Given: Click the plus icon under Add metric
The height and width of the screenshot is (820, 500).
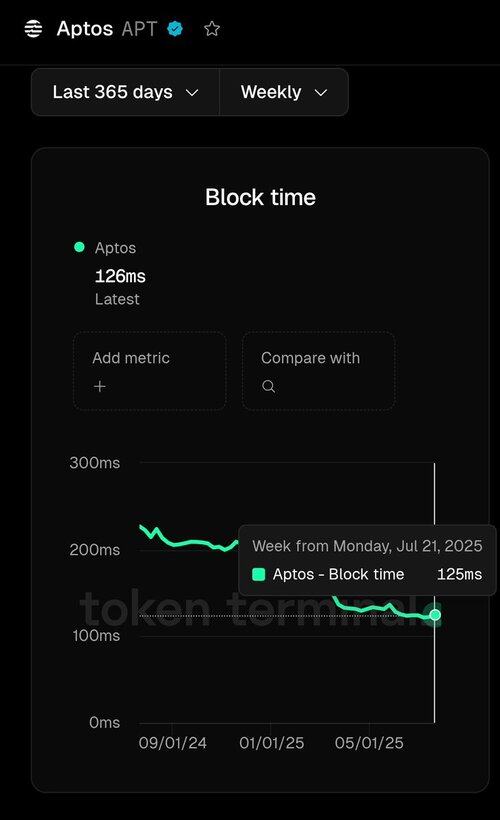Looking at the screenshot, I should [99, 386].
